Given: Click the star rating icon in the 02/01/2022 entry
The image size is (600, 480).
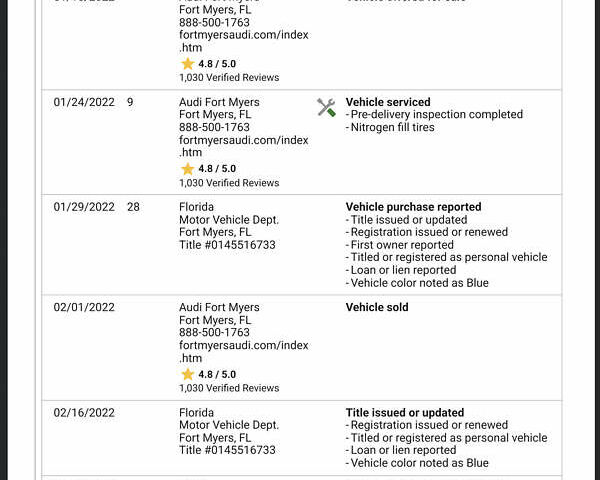Looking at the screenshot, I should coord(187,374).
